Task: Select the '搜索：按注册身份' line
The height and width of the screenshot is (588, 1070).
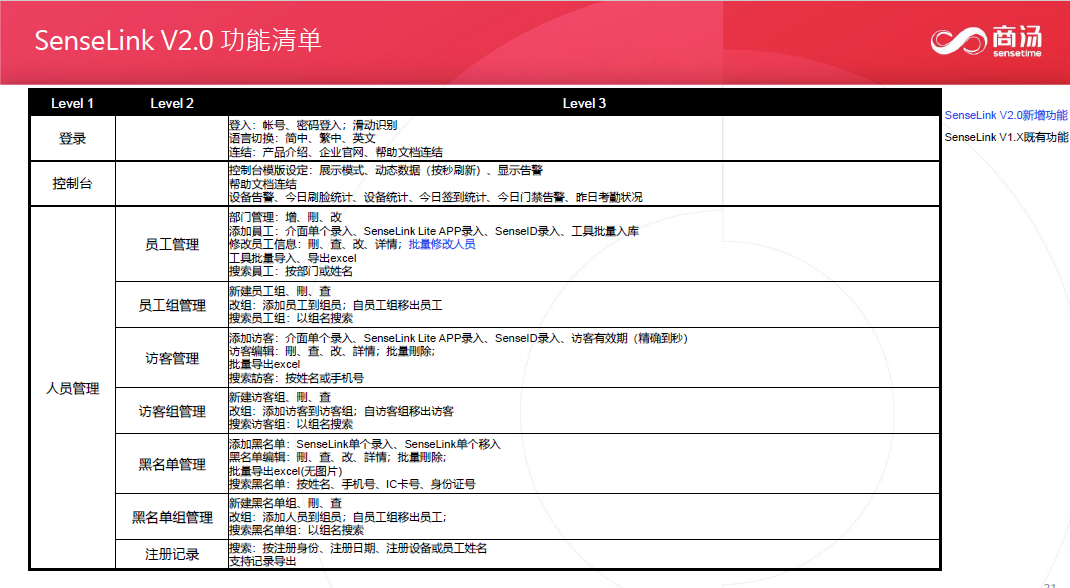Action: pos(358,548)
